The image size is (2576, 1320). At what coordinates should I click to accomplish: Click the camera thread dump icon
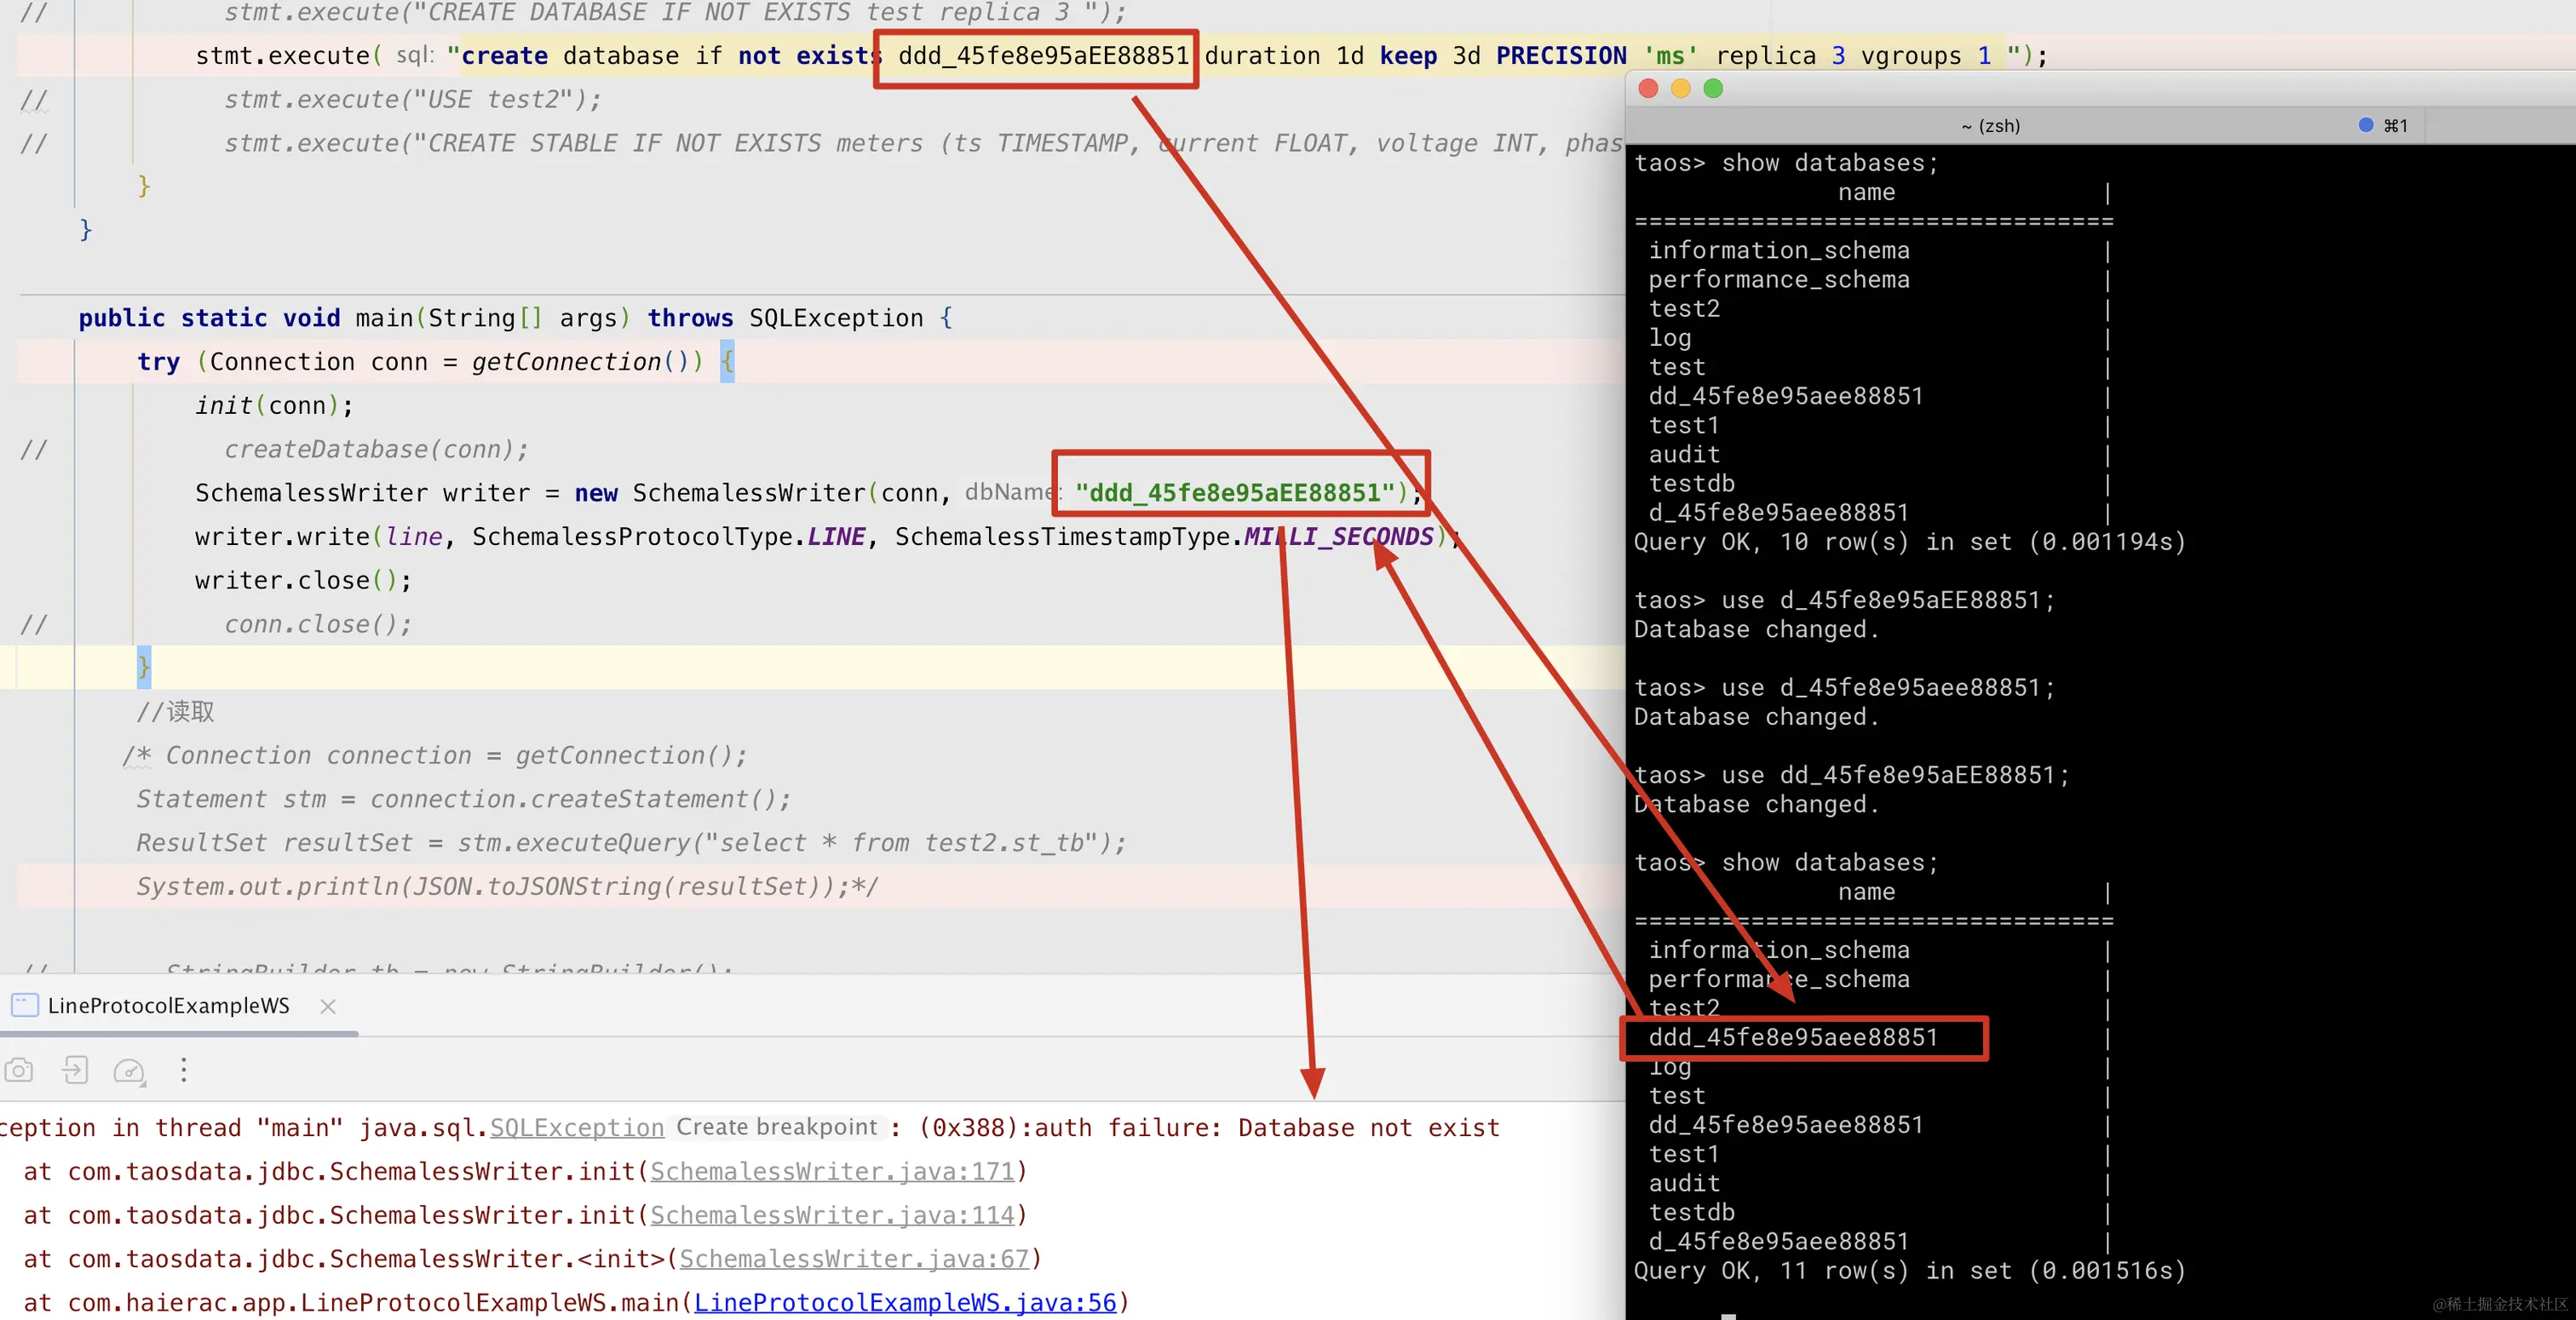(19, 1071)
